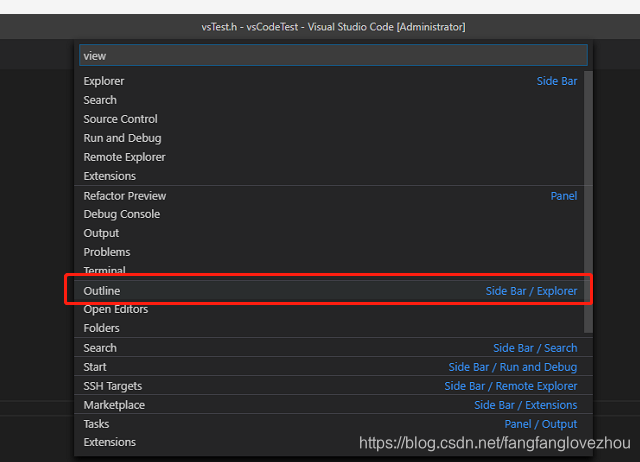Screen dimensions: 640x462
Task: Select Search in Side Bar / Search group
Action: point(333,348)
